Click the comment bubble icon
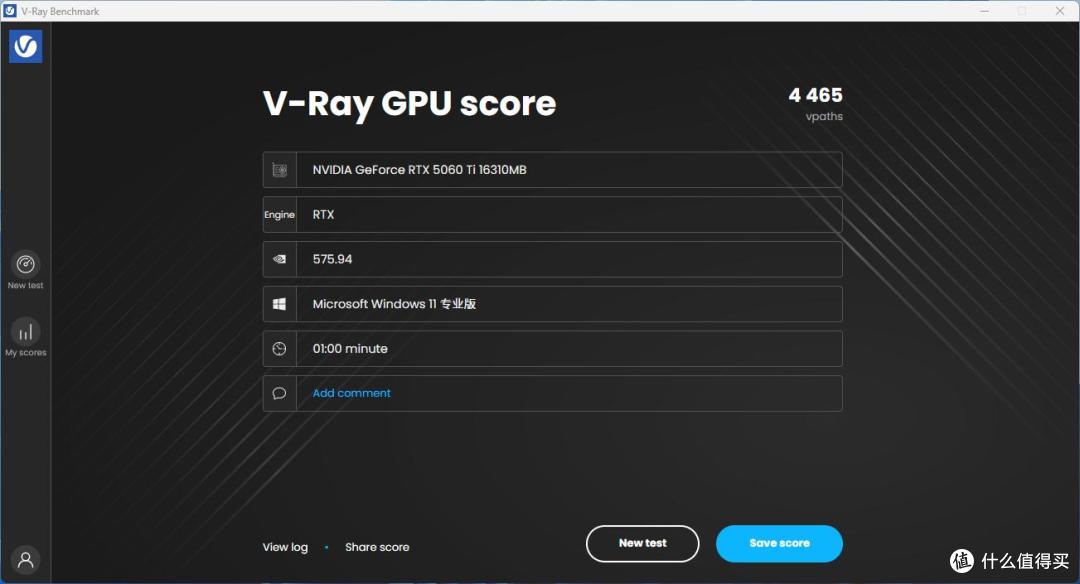 [x=280, y=393]
